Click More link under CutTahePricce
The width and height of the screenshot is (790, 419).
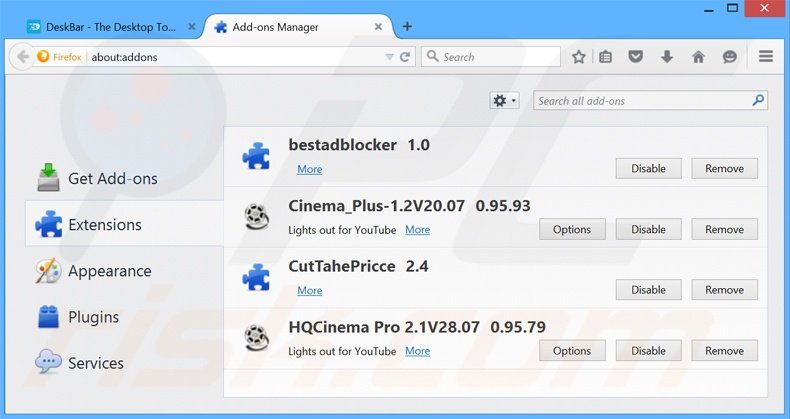309,291
